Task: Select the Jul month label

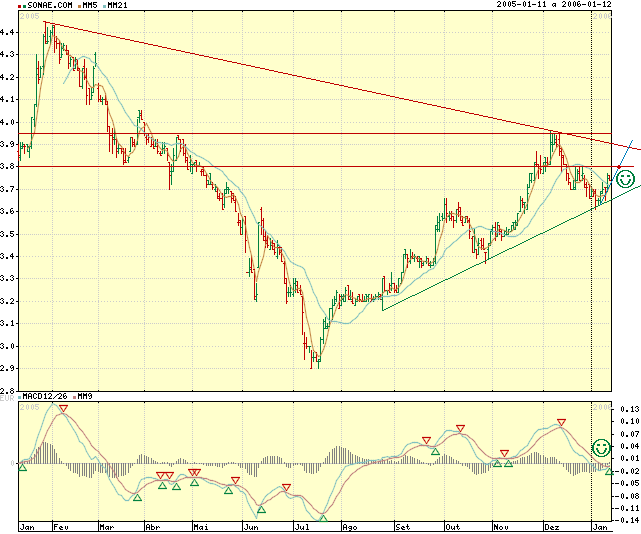Action: (x=302, y=527)
